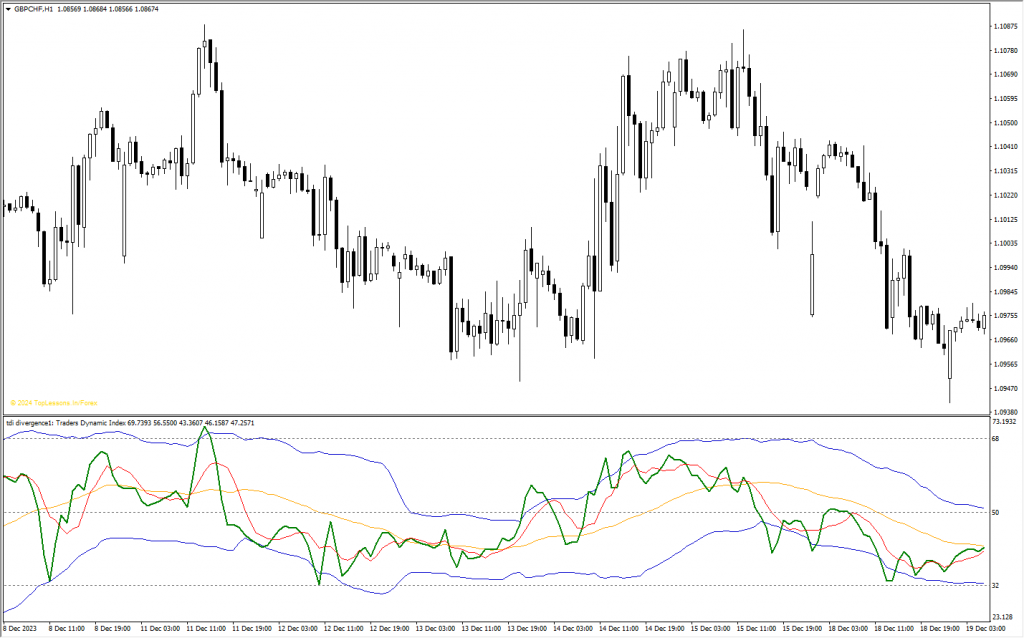Image resolution: width=1024 pixels, height=638 pixels.
Task: Click the 50 level on indicator scale
Action: (x=995, y=513)
